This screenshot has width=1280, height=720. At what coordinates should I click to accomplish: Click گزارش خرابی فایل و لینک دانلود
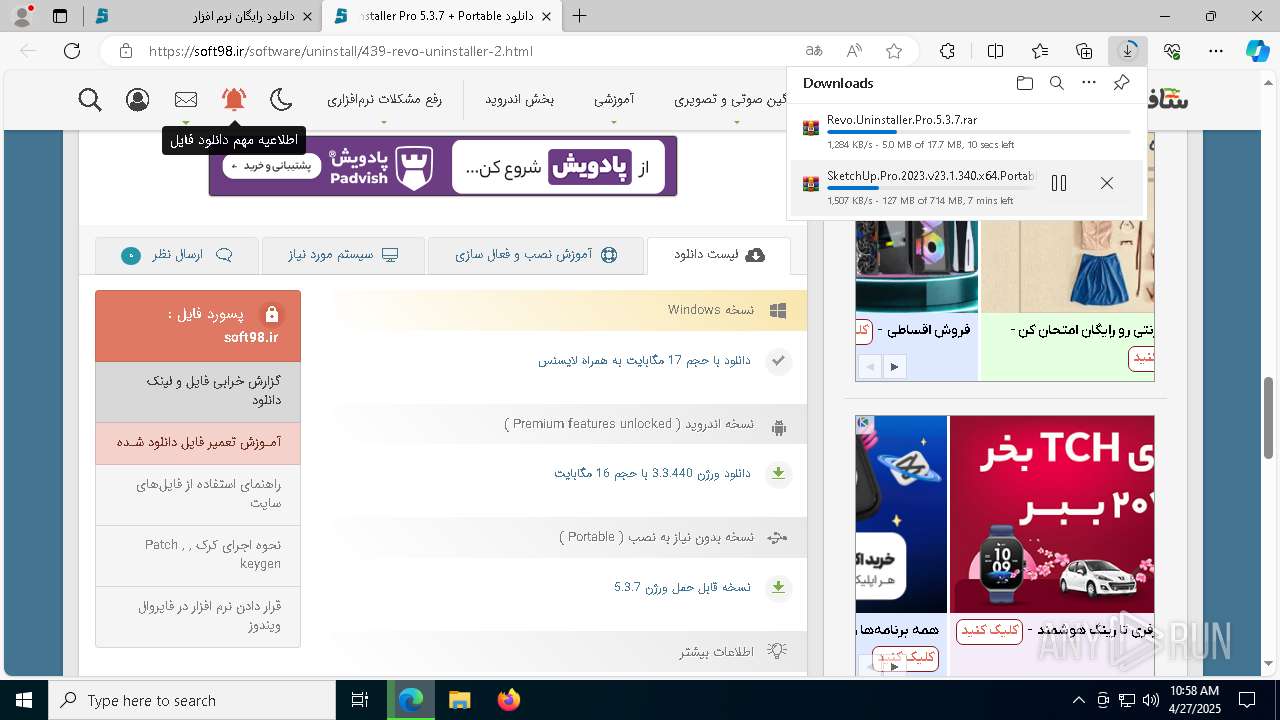tap(198, 391)
